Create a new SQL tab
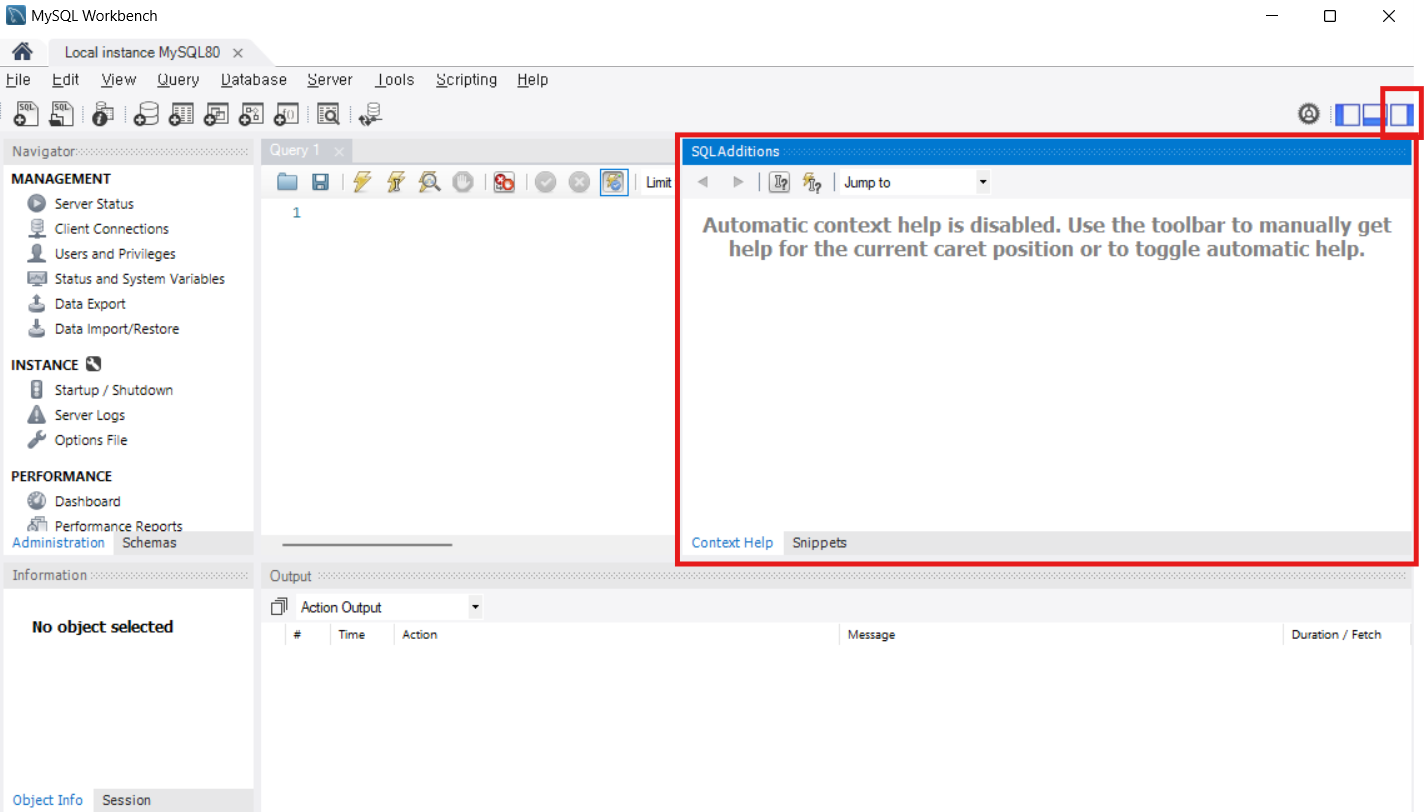 pyautogui.click(x=26, y=114)
